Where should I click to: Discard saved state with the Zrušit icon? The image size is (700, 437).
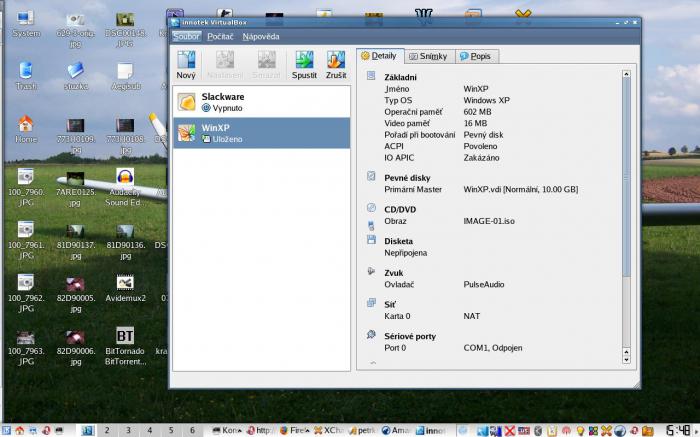tap(336, 65)
